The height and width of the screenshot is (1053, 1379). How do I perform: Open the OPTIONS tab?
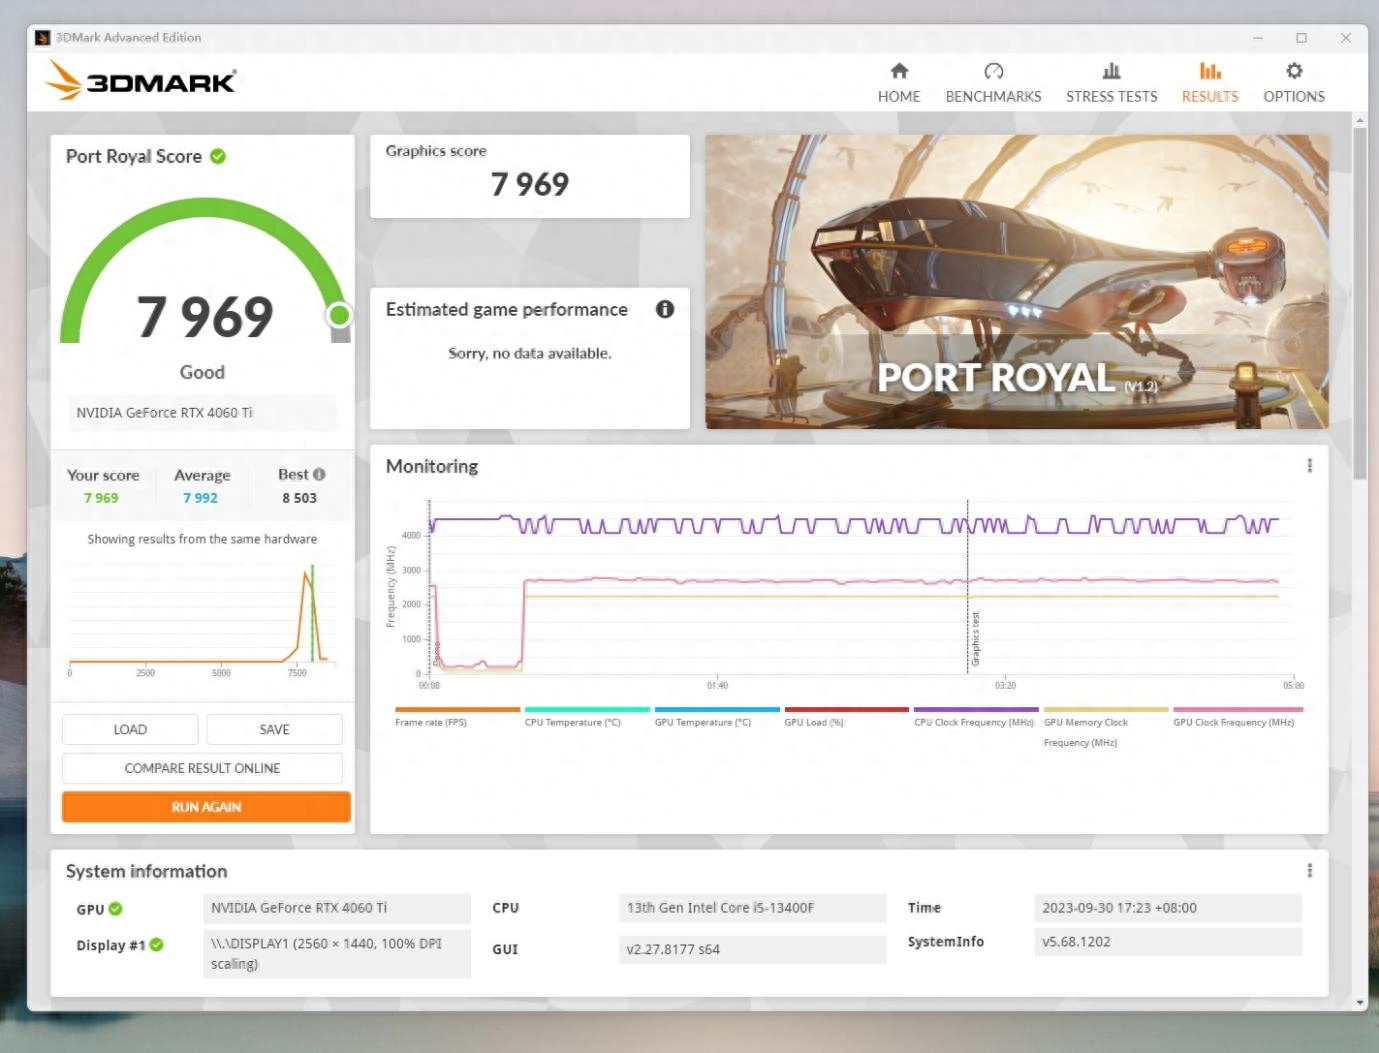(1294, 83)
